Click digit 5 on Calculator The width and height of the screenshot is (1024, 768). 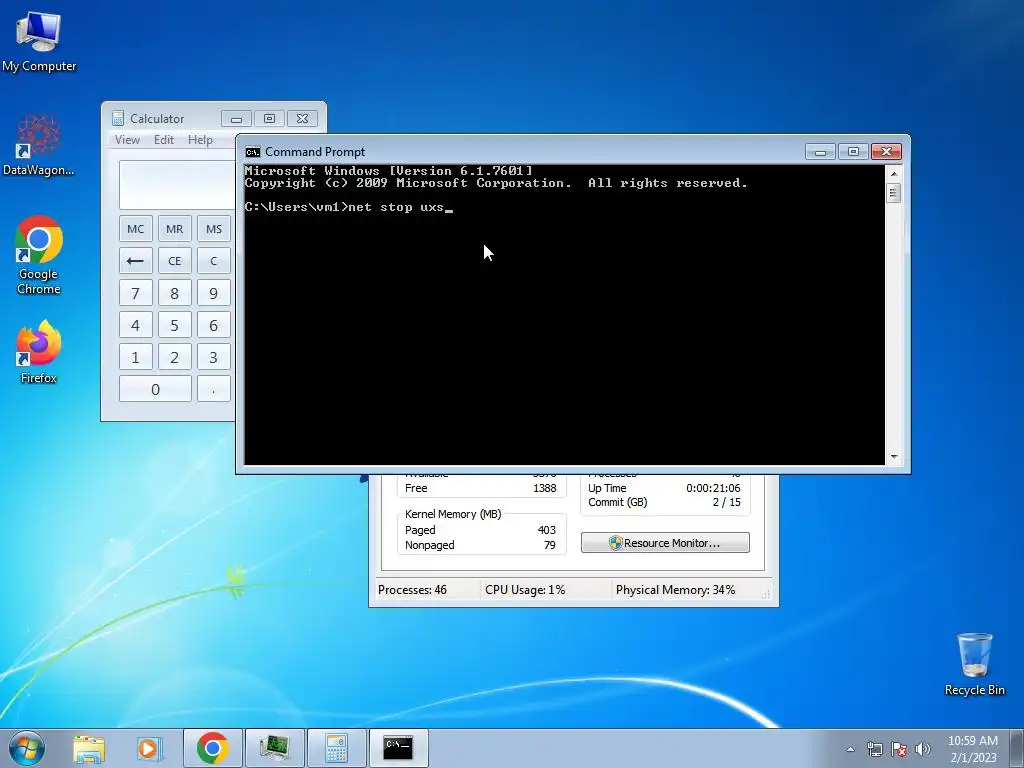pyautogui.click(x=174, y=325)
